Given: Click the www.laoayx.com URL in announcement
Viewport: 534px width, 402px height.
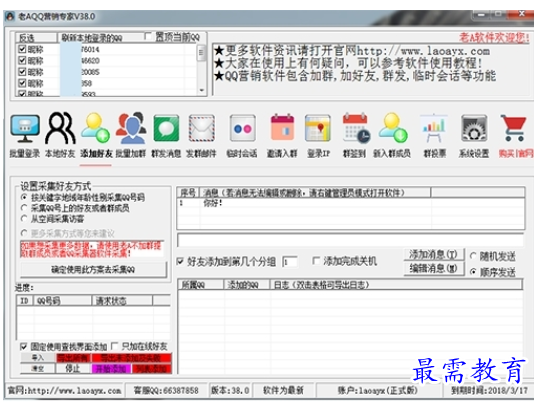Looking at the screenshot, I should (423, 51).
